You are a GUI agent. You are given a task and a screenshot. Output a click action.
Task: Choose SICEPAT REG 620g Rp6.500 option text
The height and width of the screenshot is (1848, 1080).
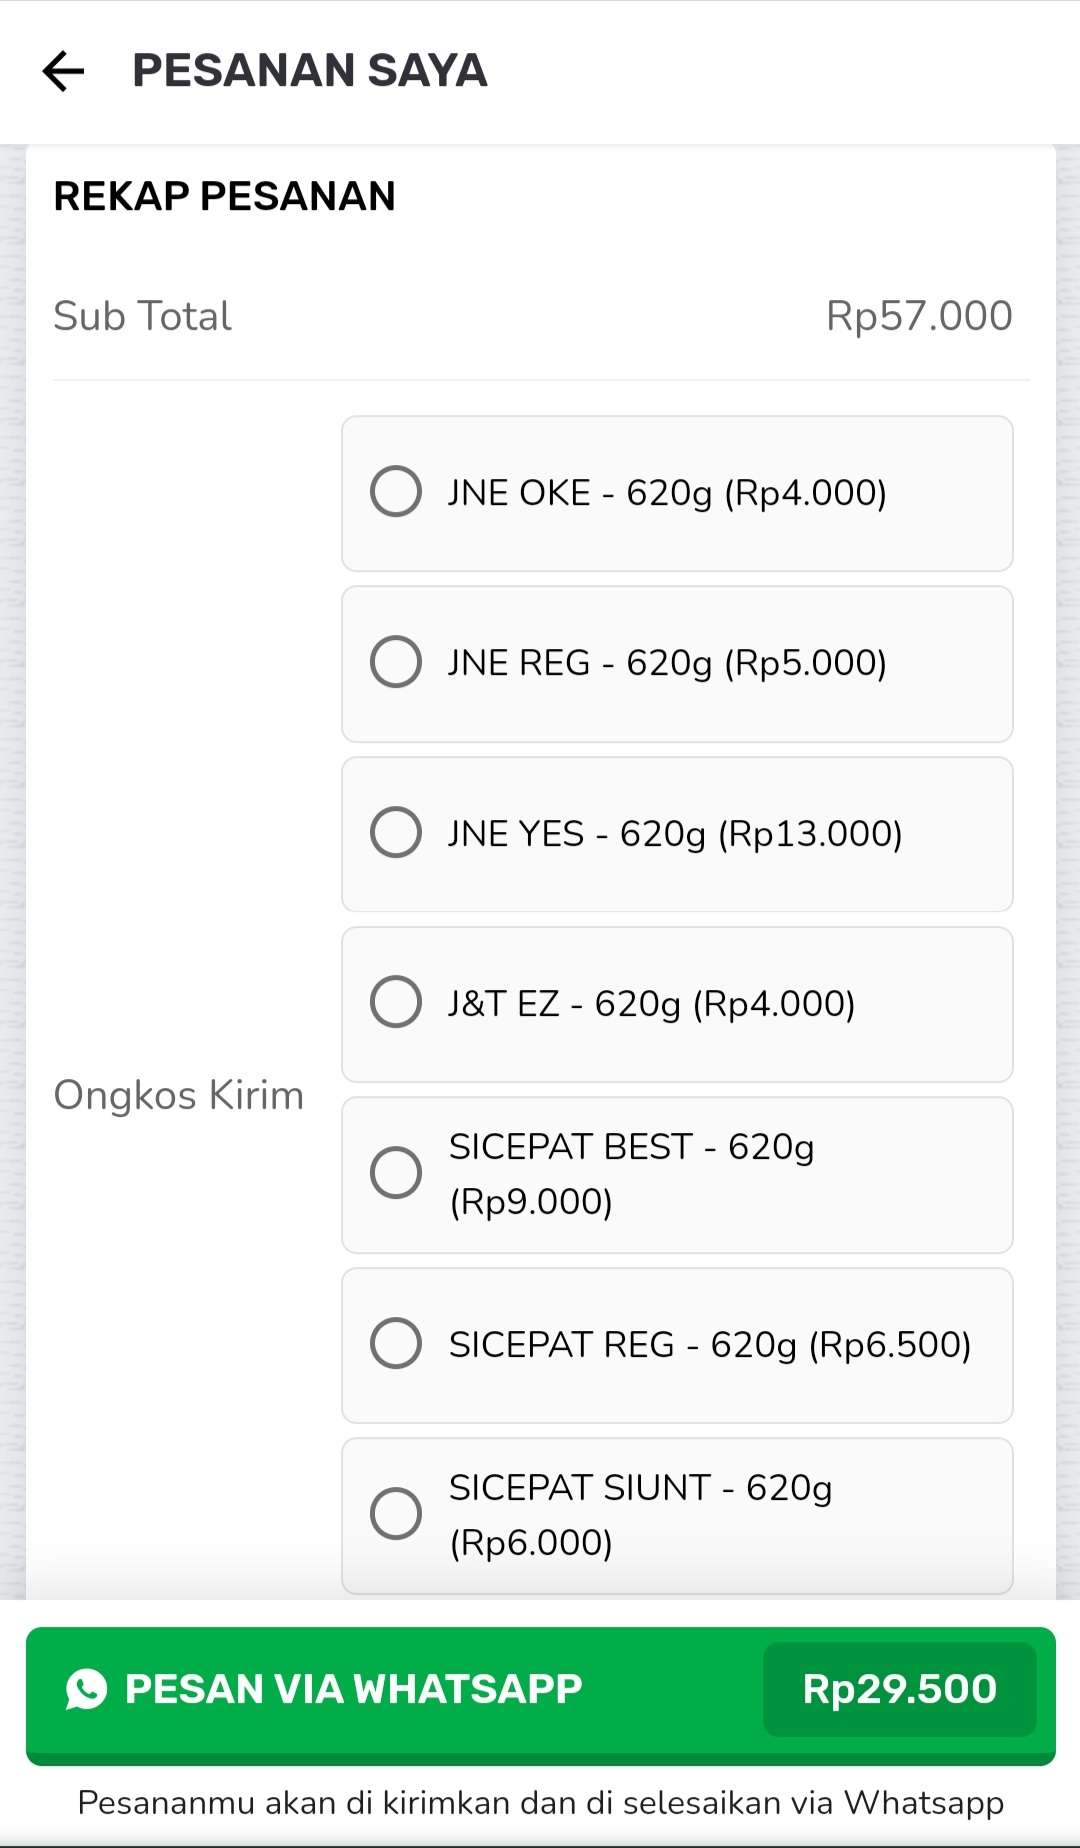pos(710,1345)
